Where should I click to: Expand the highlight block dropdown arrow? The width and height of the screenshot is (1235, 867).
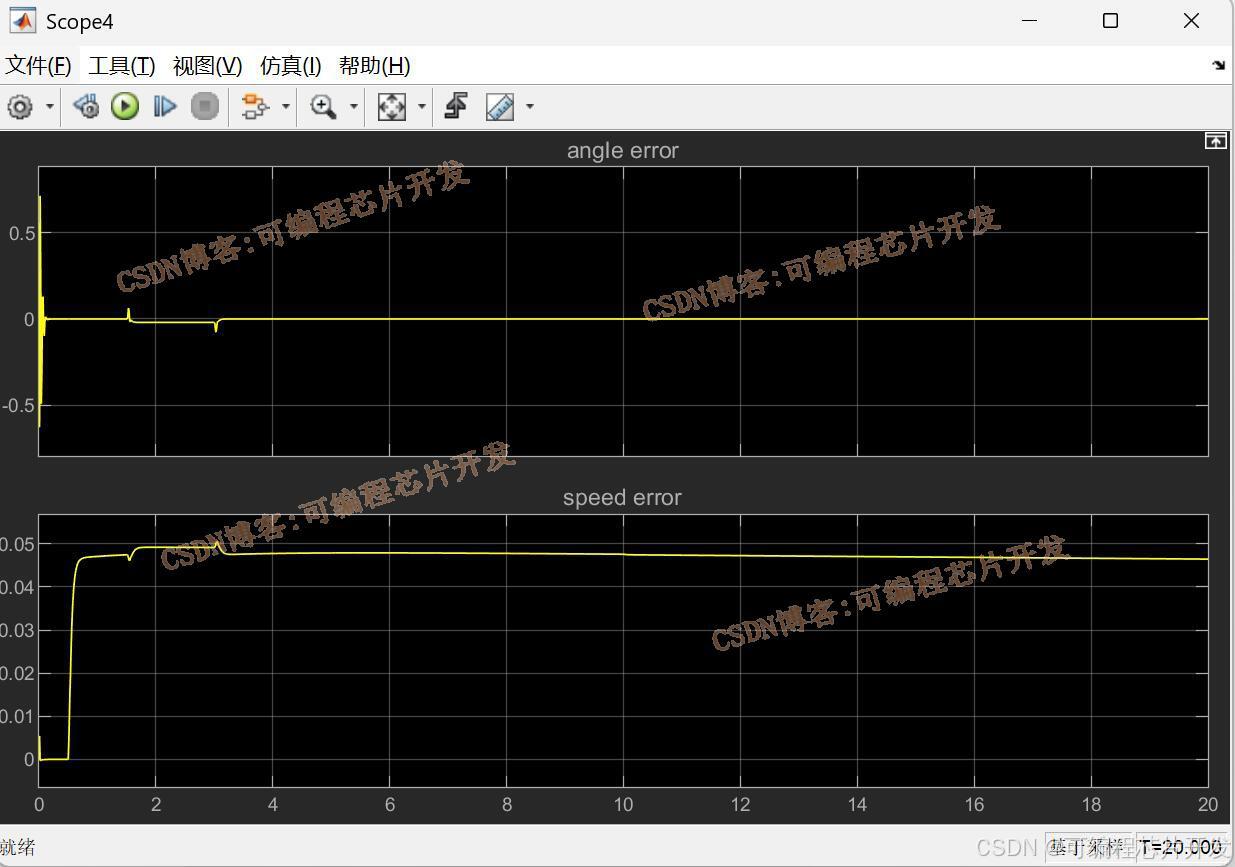[286, 107]
